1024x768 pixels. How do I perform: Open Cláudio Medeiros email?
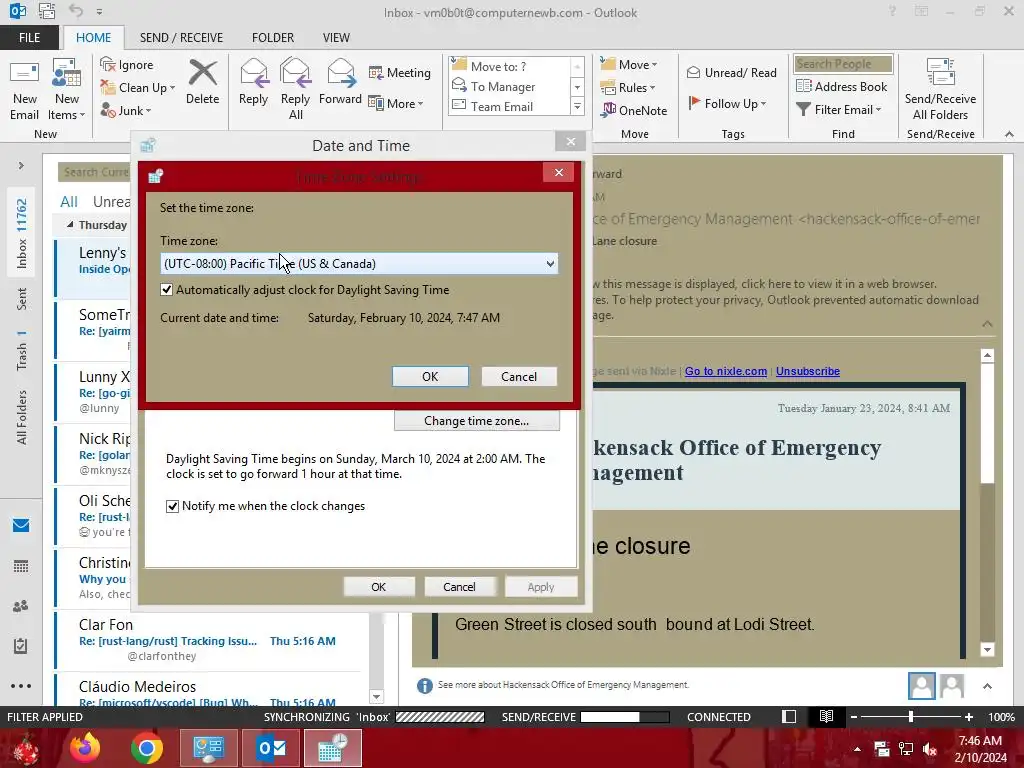pyautogui.click(x=209, y=691)
